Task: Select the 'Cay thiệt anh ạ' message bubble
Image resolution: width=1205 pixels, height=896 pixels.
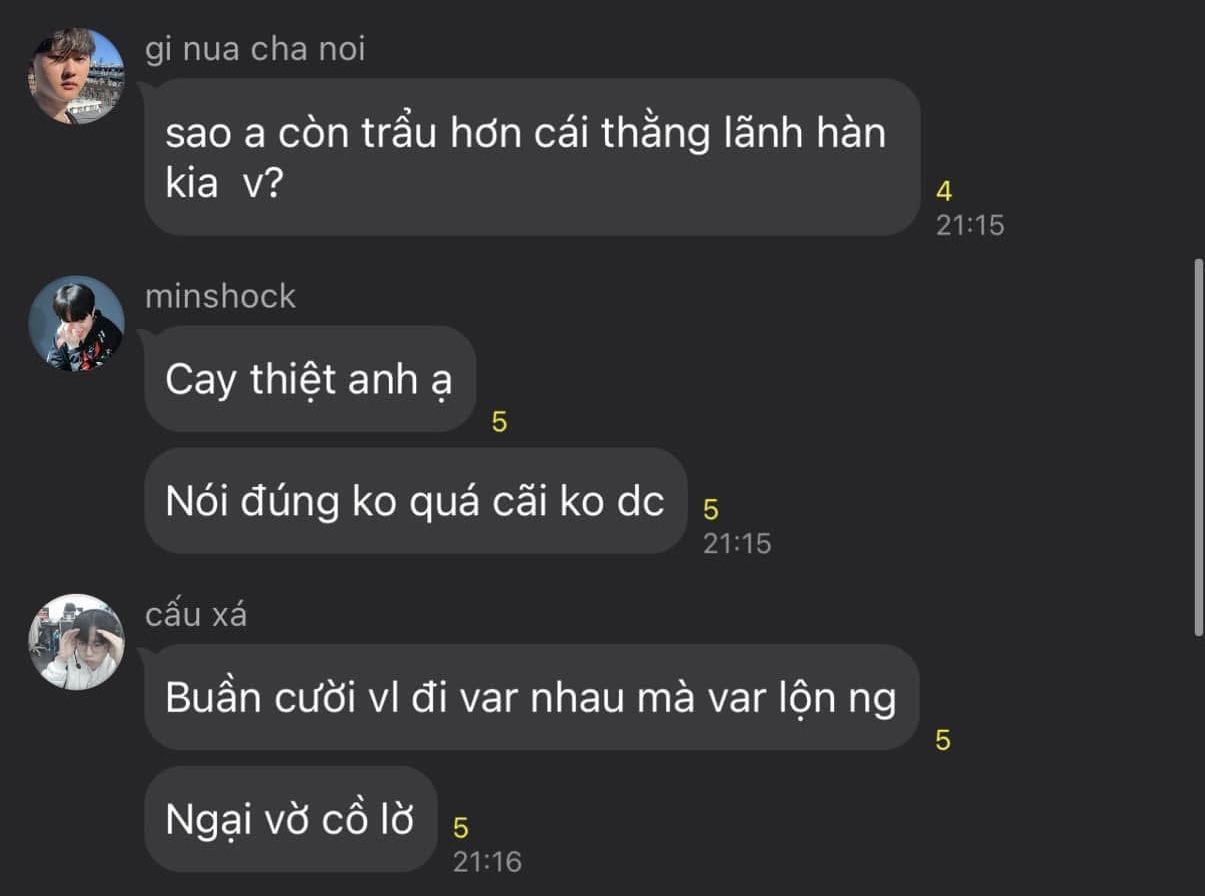Action: coord(310,379)
